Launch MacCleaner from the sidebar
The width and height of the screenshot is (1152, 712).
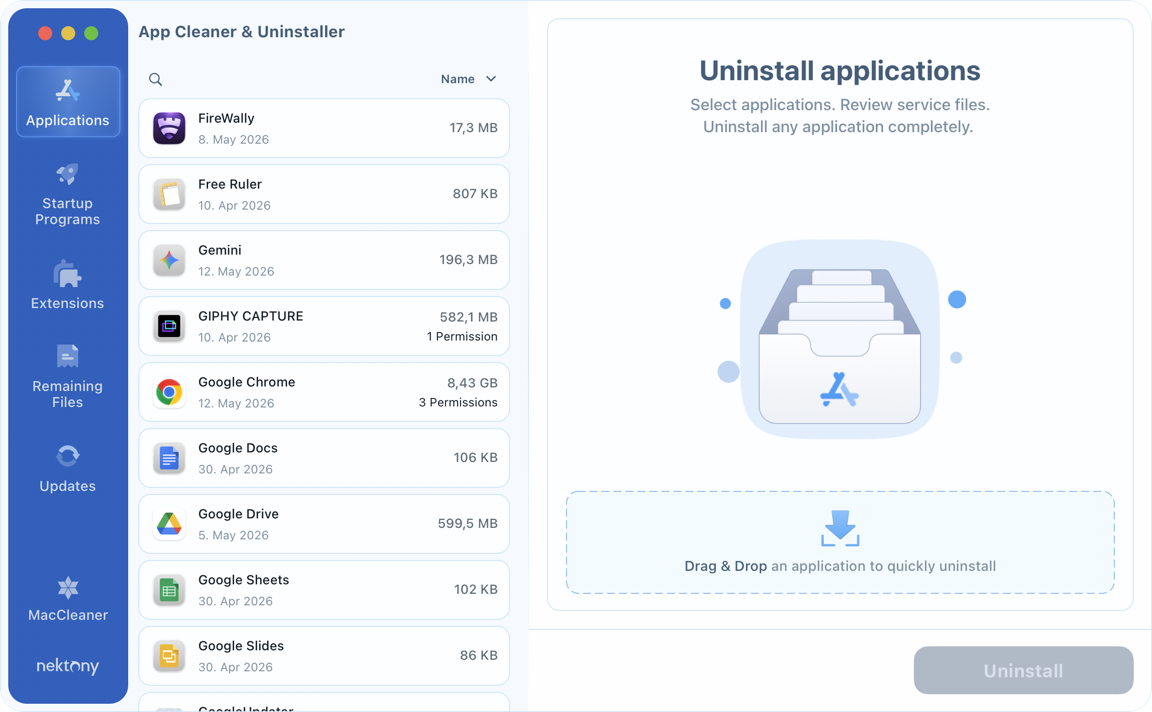coord(68,599)
